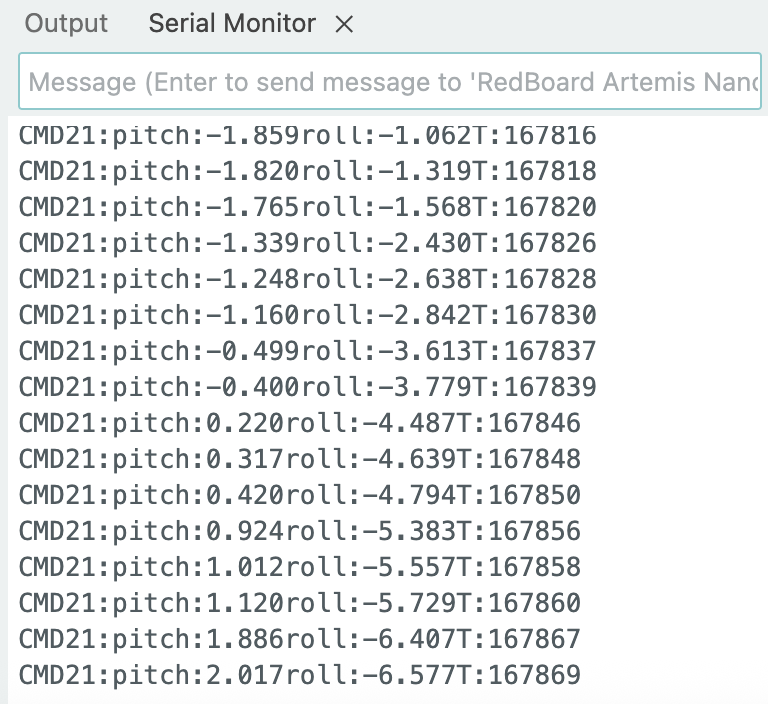
Task: Select the Serial Monitor tab
Action: pos(232,24)
